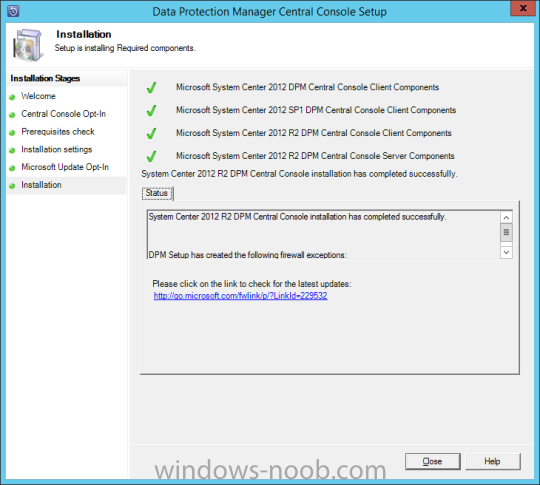Select the Installation stage
This screenshot has width=540, height=485.
click(x=41, y=185)
